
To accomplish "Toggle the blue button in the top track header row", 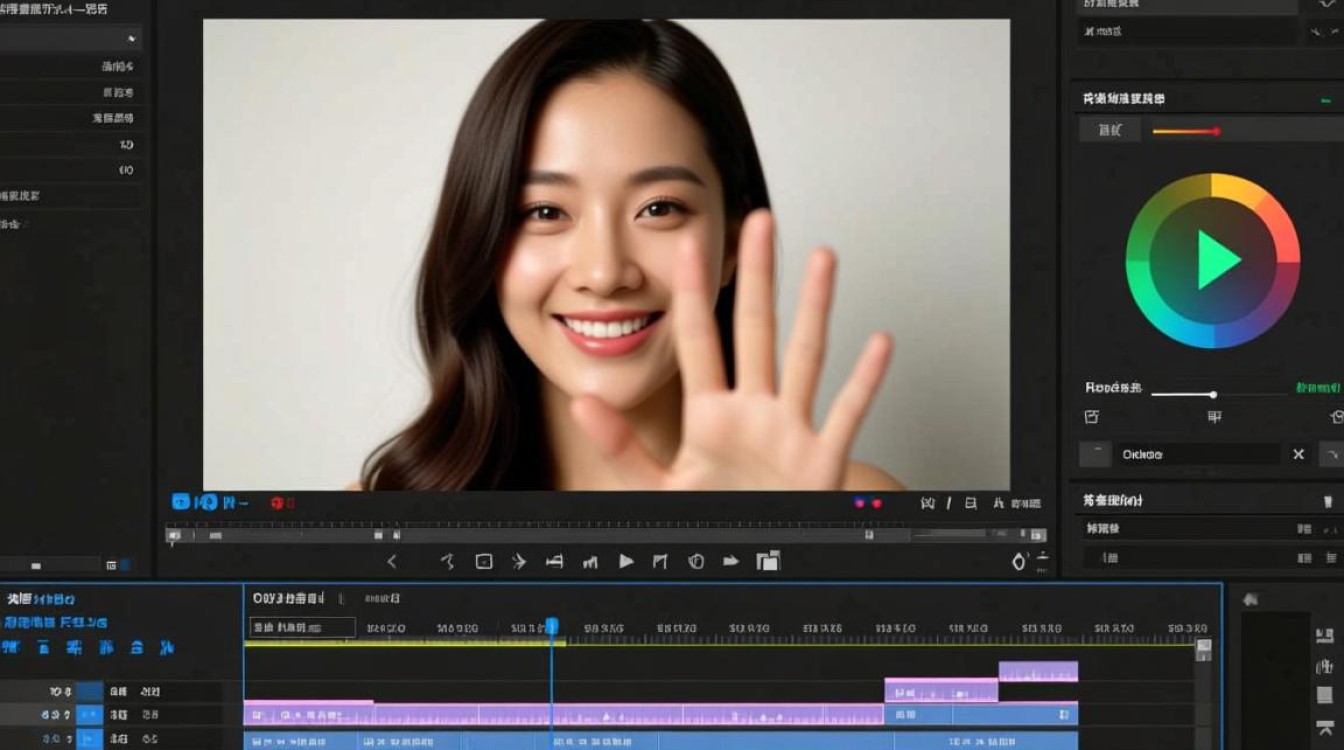I will pos(90,691).
